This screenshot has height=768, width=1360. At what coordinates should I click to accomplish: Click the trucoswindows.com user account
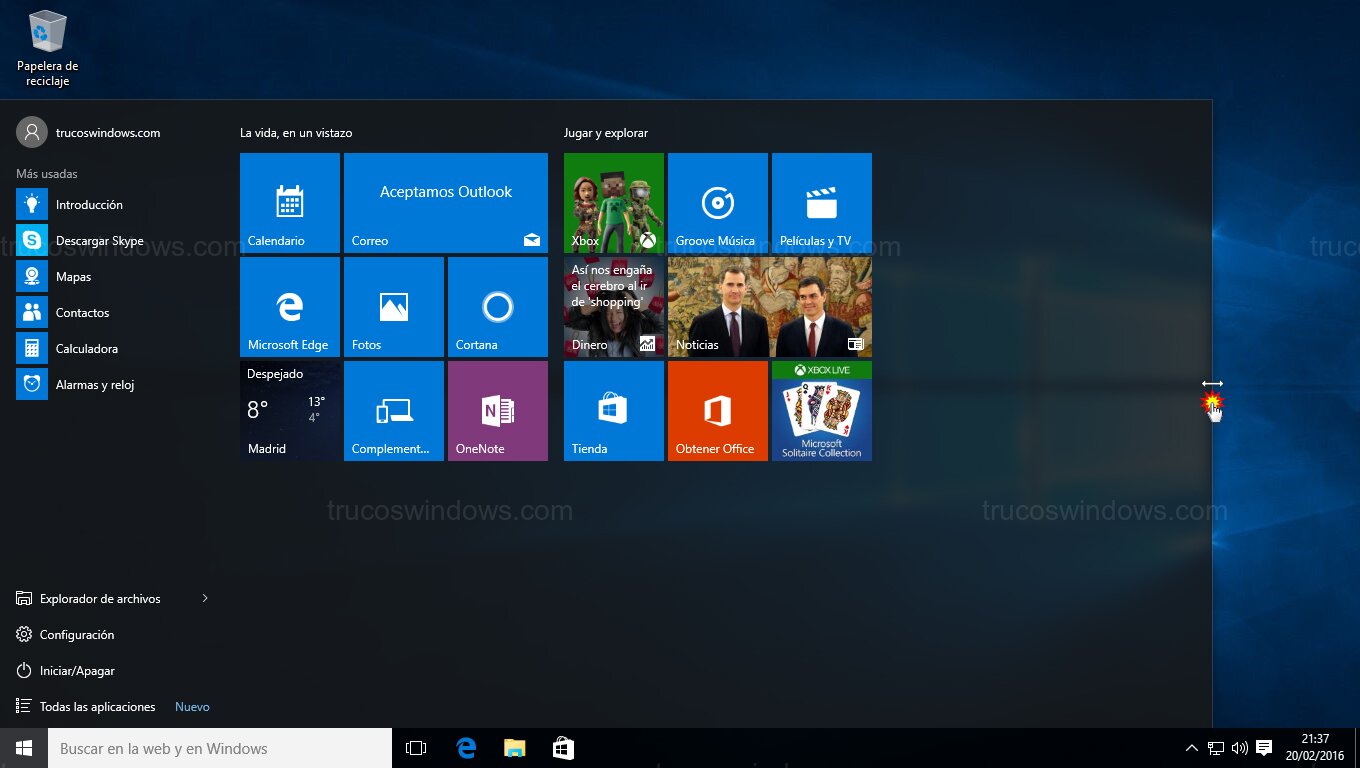tap(107, 133)
